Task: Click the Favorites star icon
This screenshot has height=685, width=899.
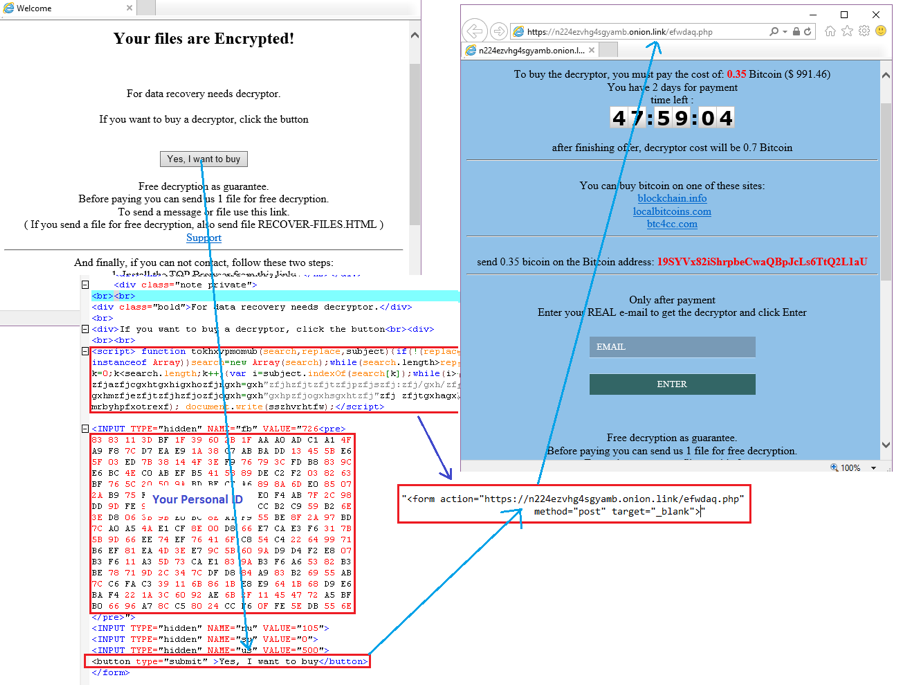Action: coord(847,31)
